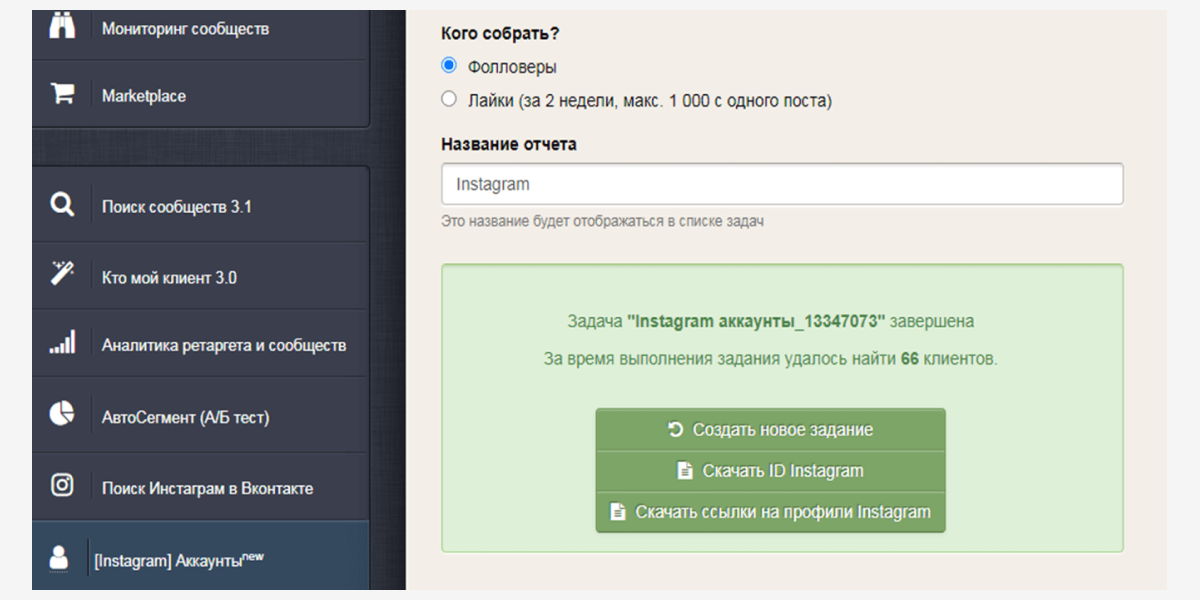Go to Поиск сообществ 3.1
This screenshot has height=600, width=1200.
pos(201,207)
